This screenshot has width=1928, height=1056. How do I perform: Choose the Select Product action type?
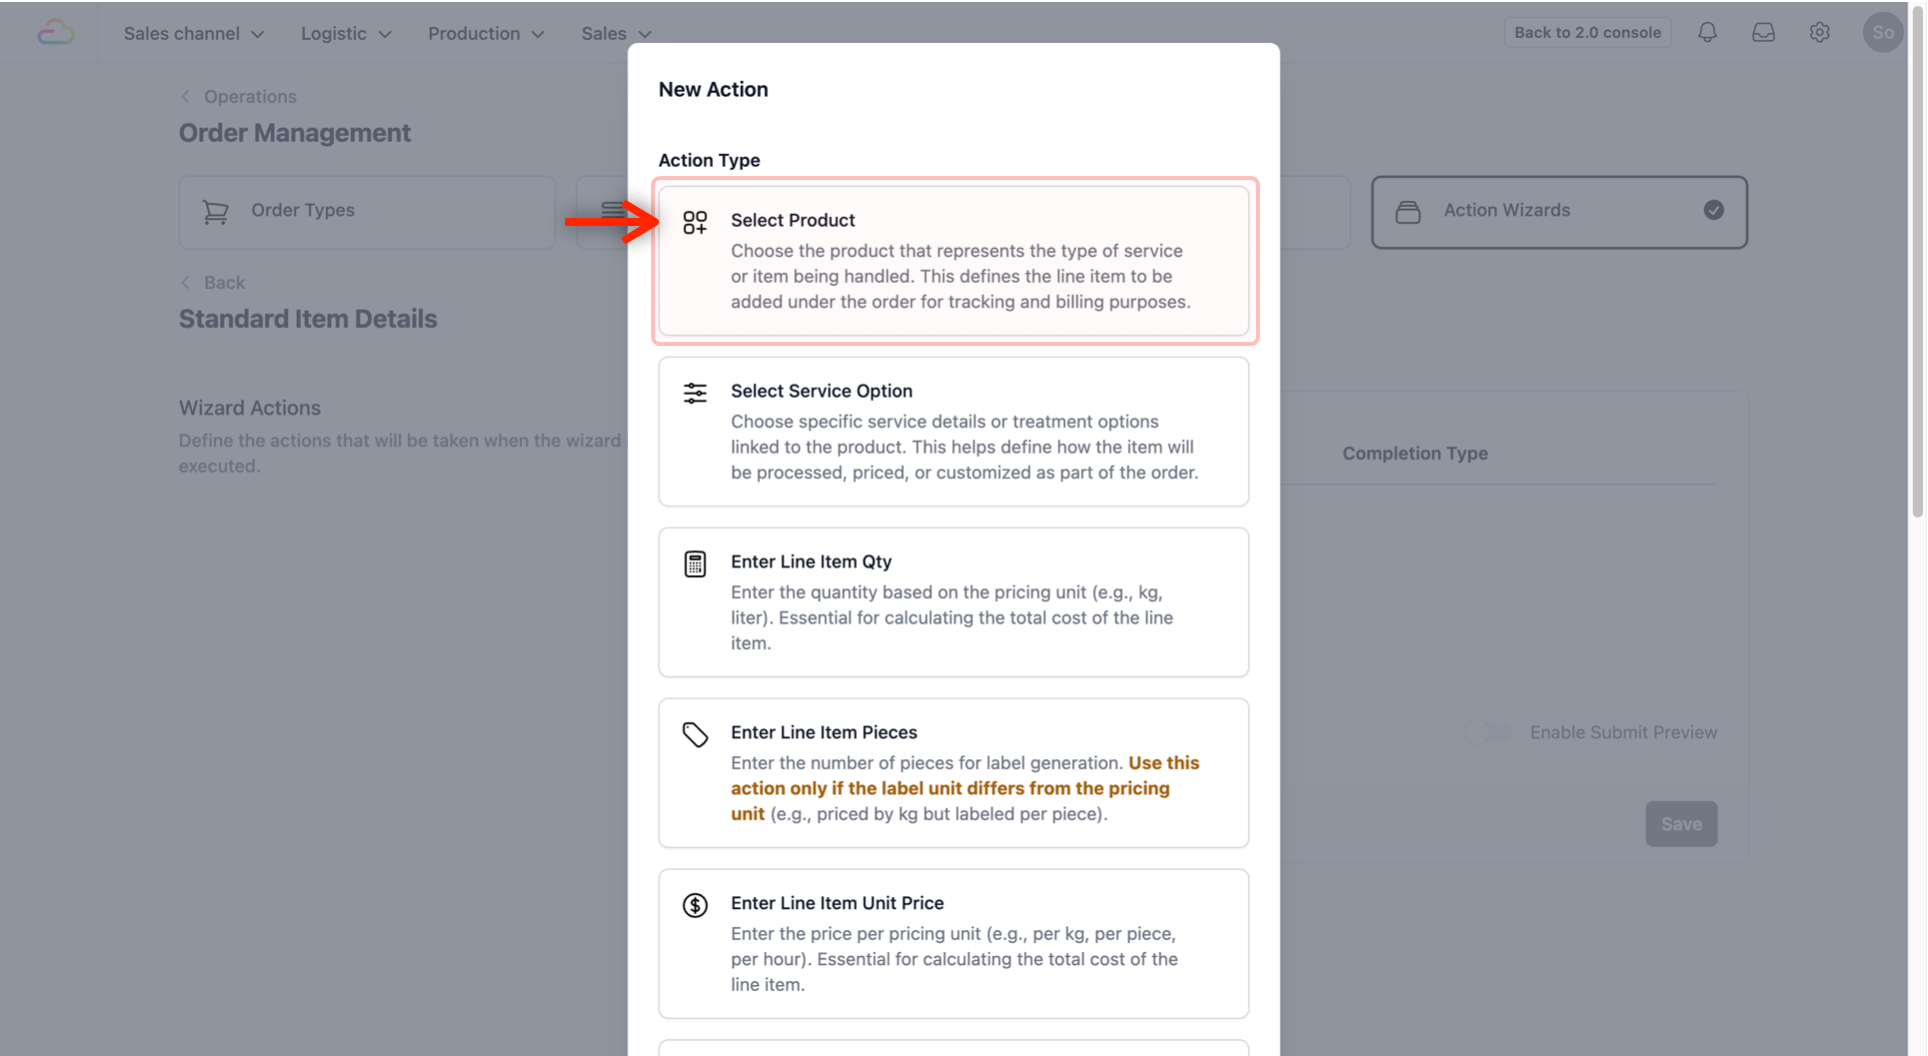coord(953,261)
